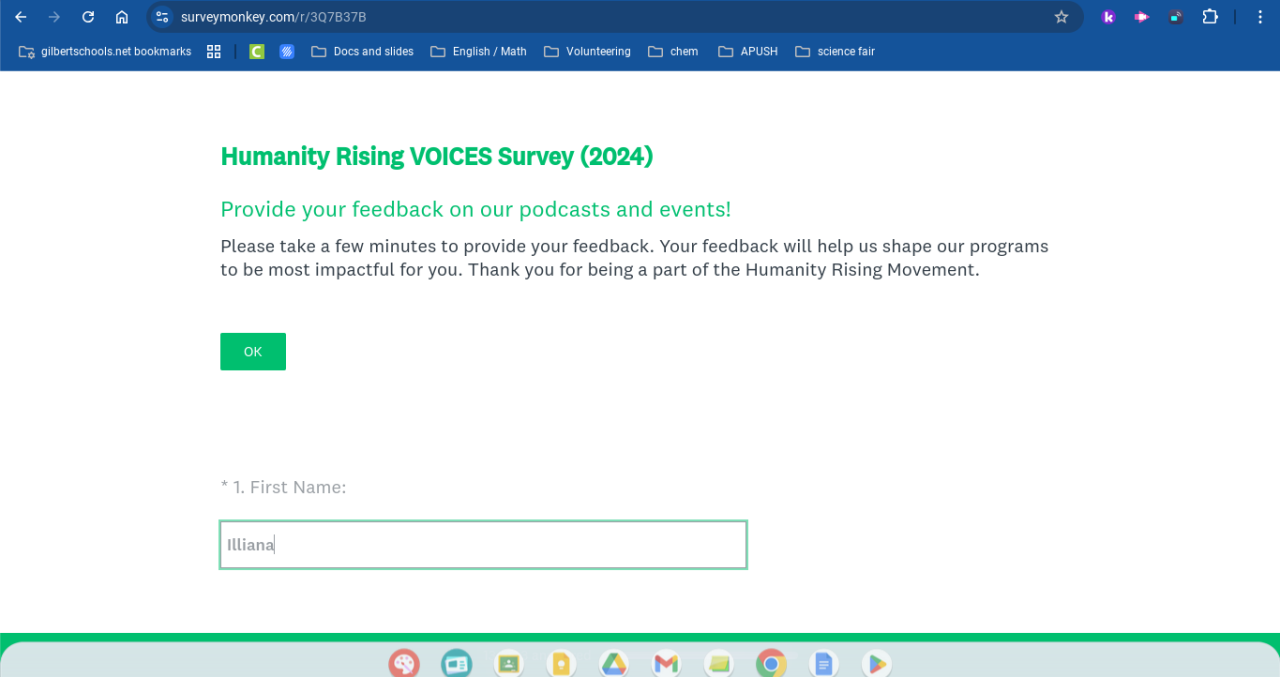Reload the survey page
The width and height of the screenshot is (1280, 677).
point(88,17)
